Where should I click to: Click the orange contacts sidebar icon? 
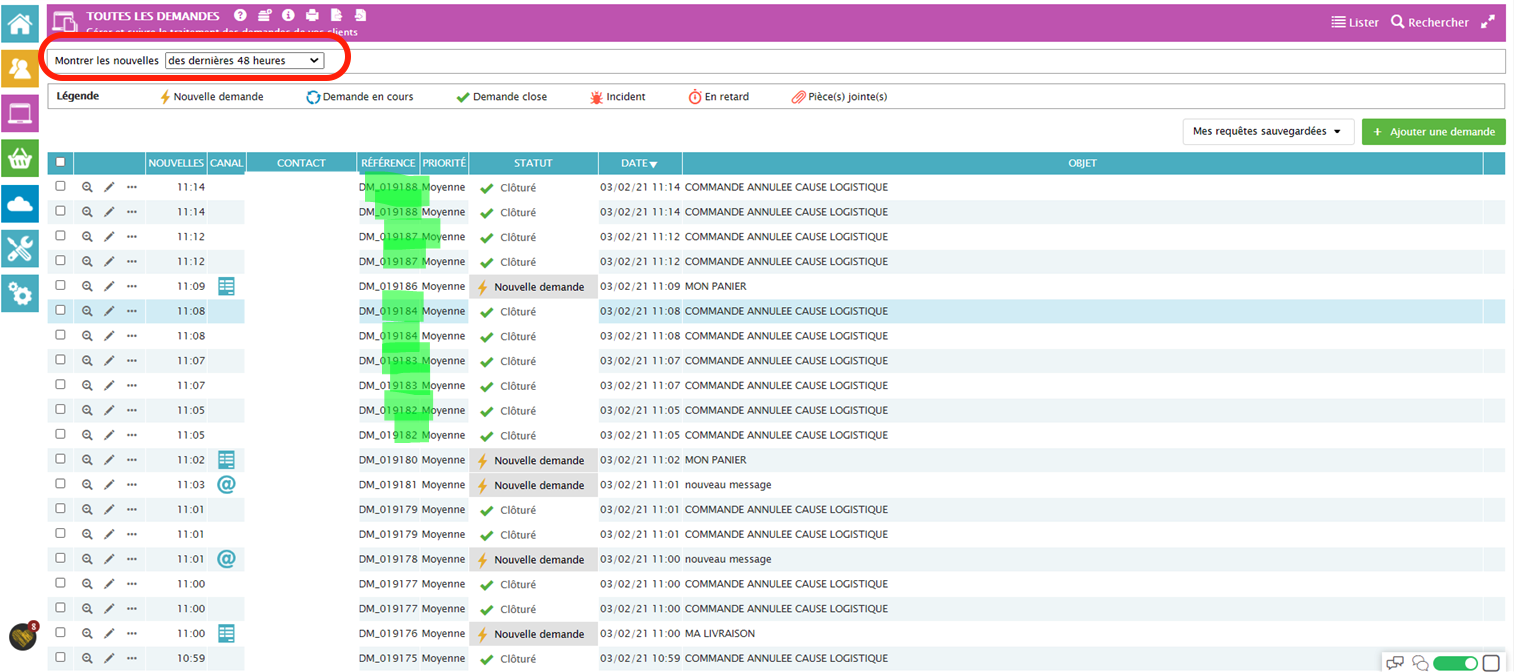click(20, 68)
